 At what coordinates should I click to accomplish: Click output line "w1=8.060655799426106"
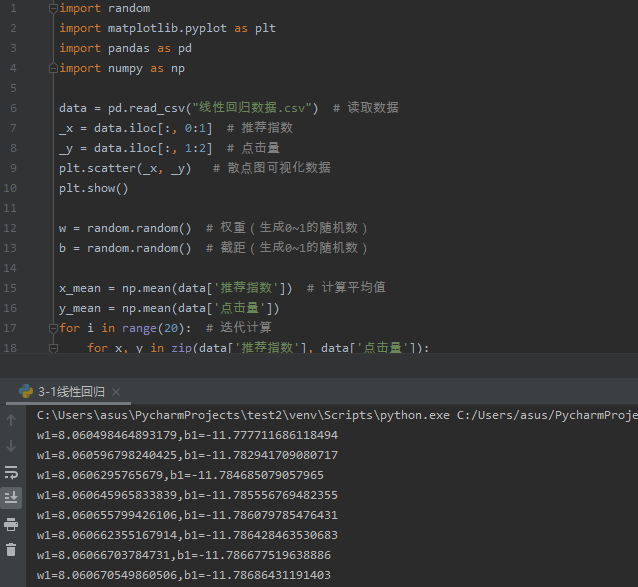coord(187,515)
